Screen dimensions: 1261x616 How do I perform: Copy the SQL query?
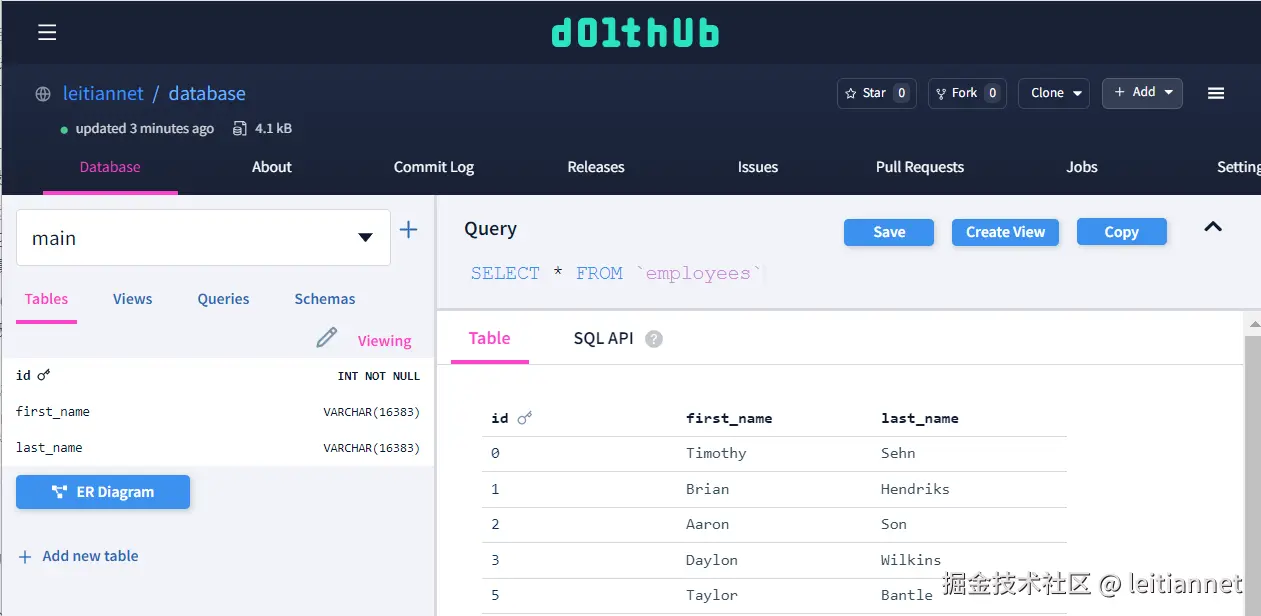click(x=1122, y=232)
